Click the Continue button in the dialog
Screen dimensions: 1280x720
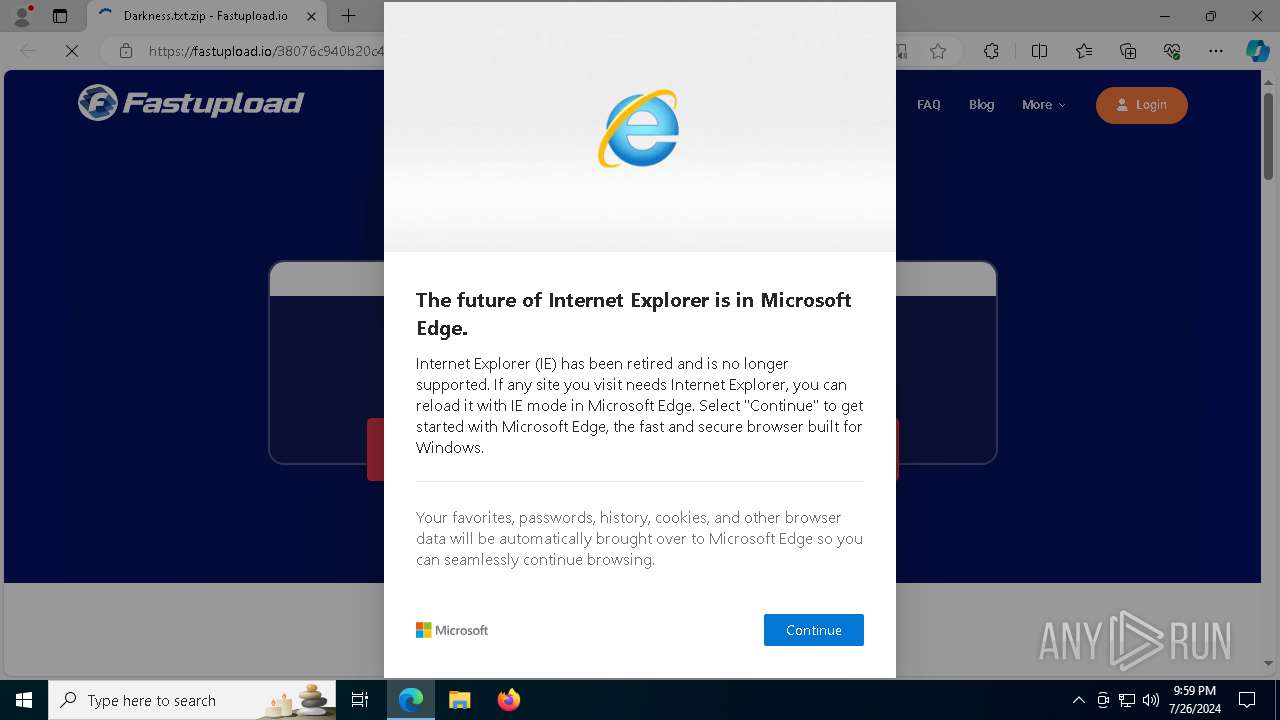813,630
